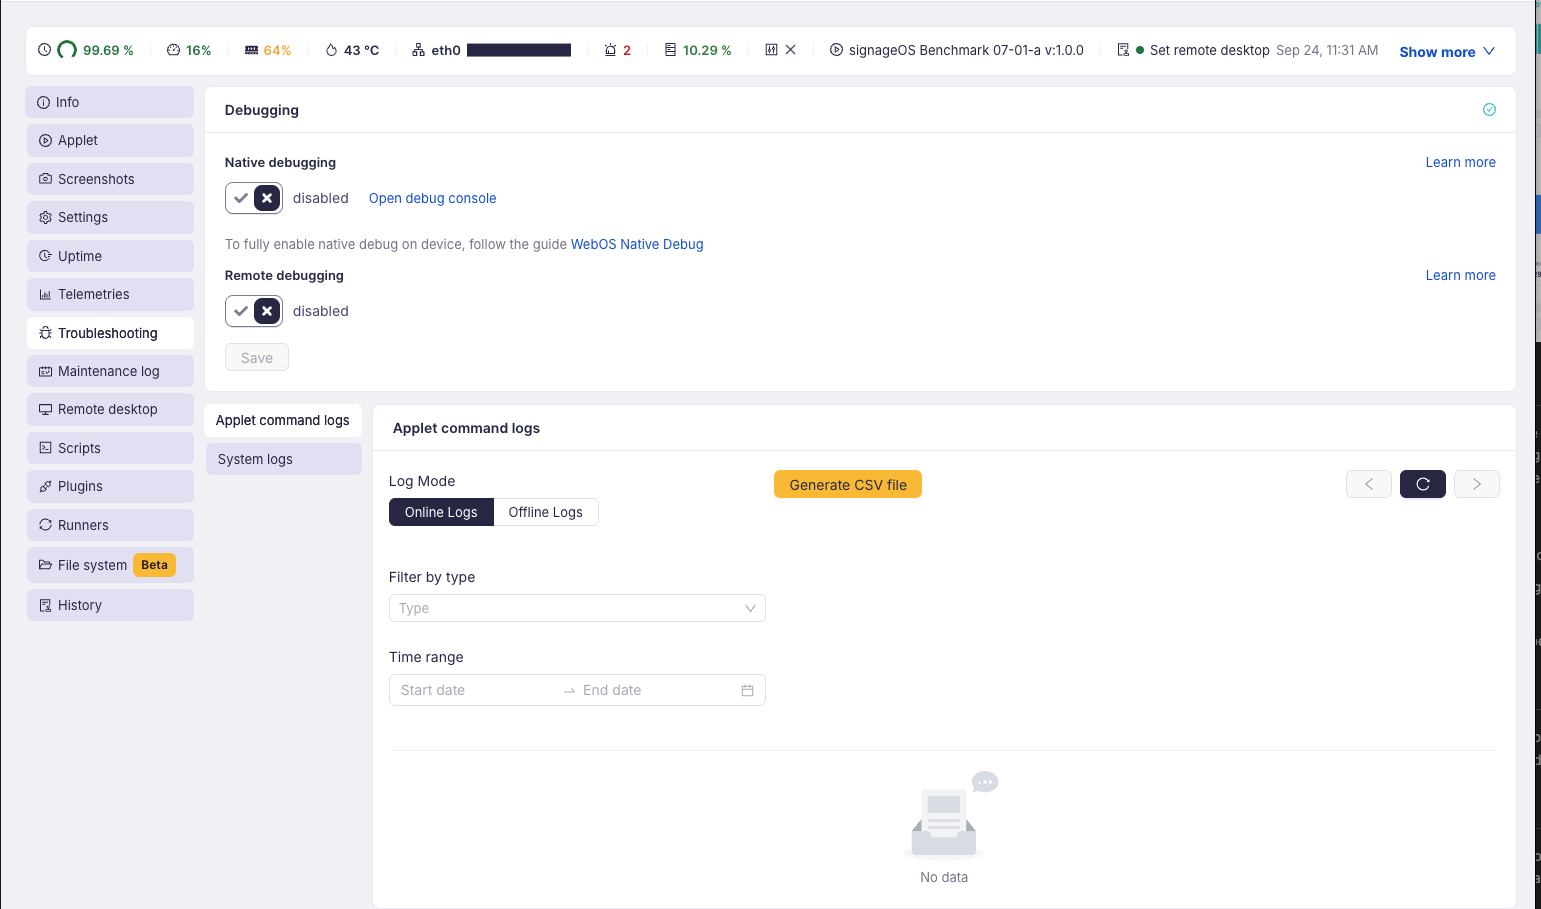Click the refresh logs icon button
Image resolution: width=1541 pixels, height=909 pixels.
1423,484
